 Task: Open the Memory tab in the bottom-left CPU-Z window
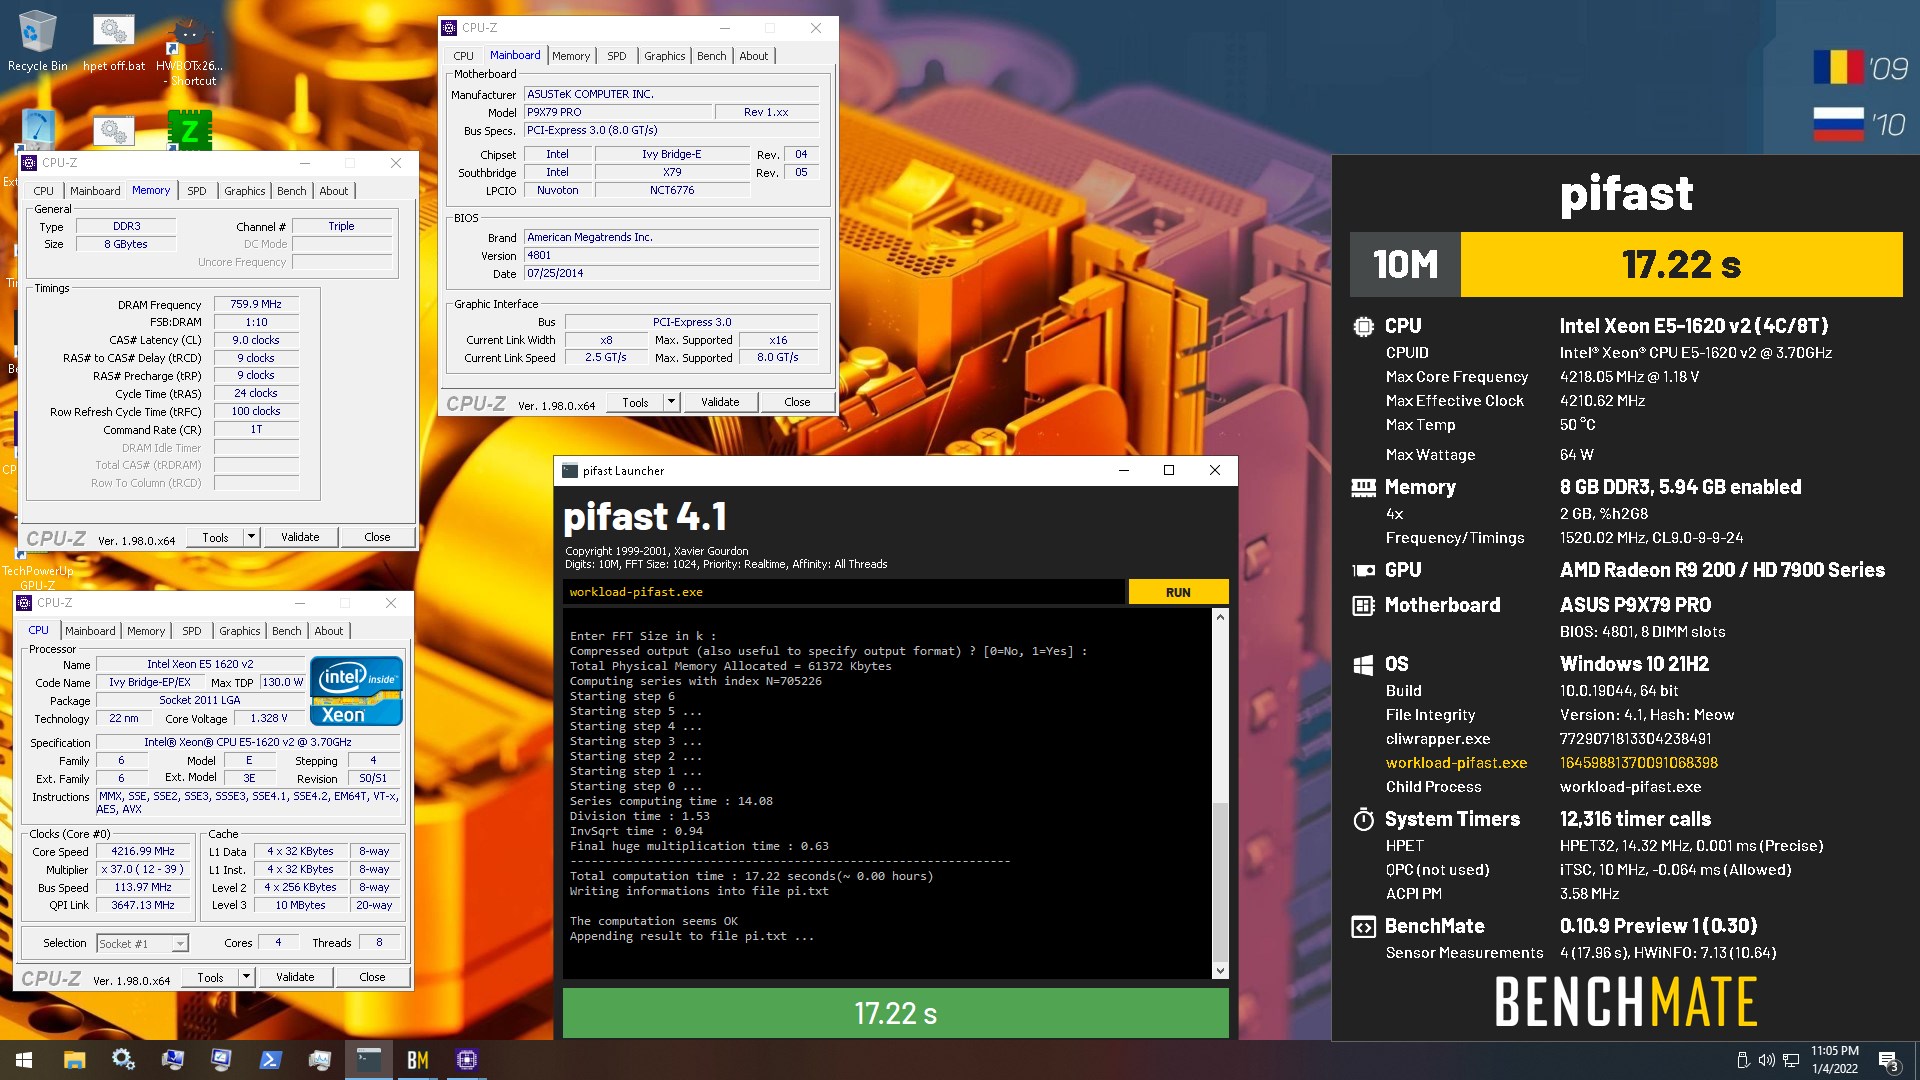coord(146,631)
